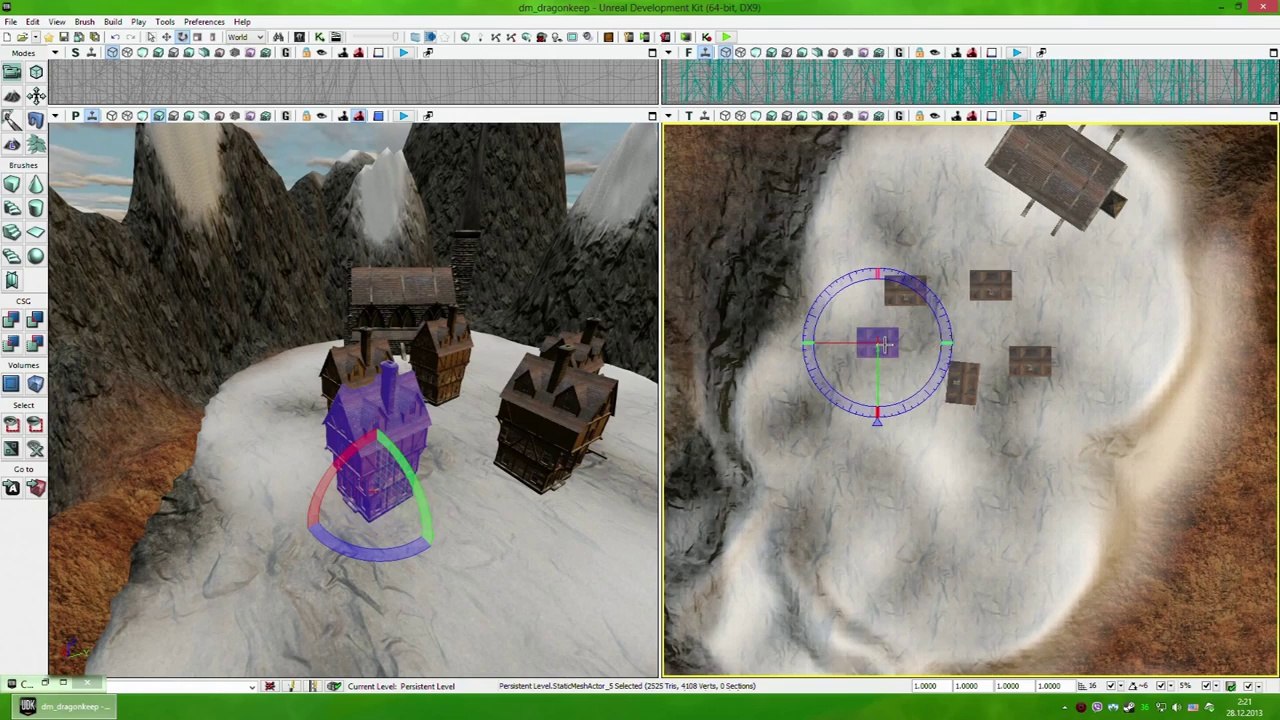Toggle Game View G in top viewport
Viewport: 1280px width, 720px height.
(898, 116)
